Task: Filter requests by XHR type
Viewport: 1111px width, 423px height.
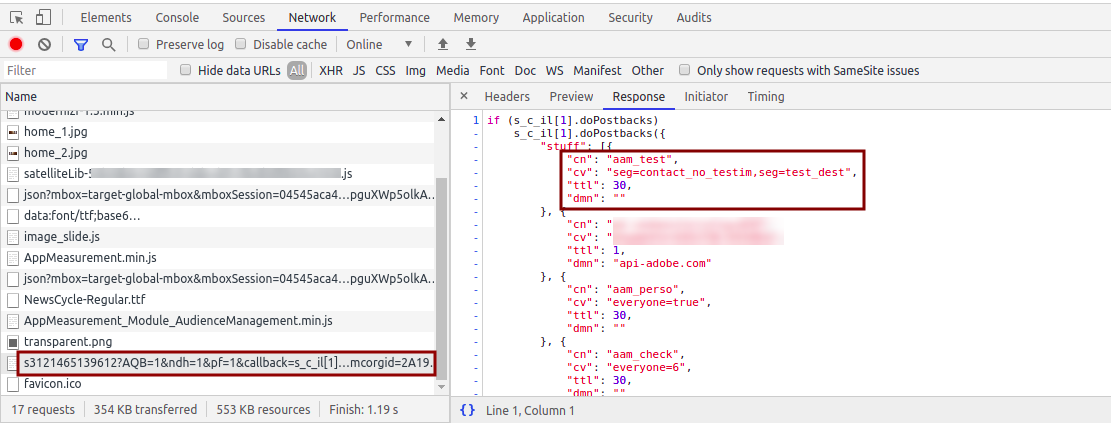Action: click(x=331, y=70)
